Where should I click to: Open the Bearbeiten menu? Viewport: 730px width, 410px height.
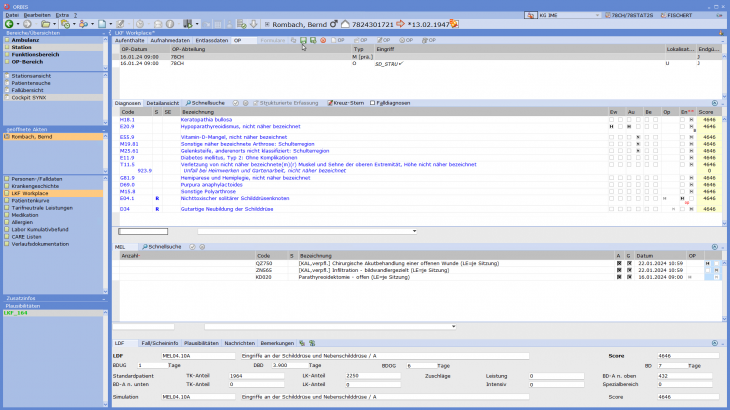point(37,12)
